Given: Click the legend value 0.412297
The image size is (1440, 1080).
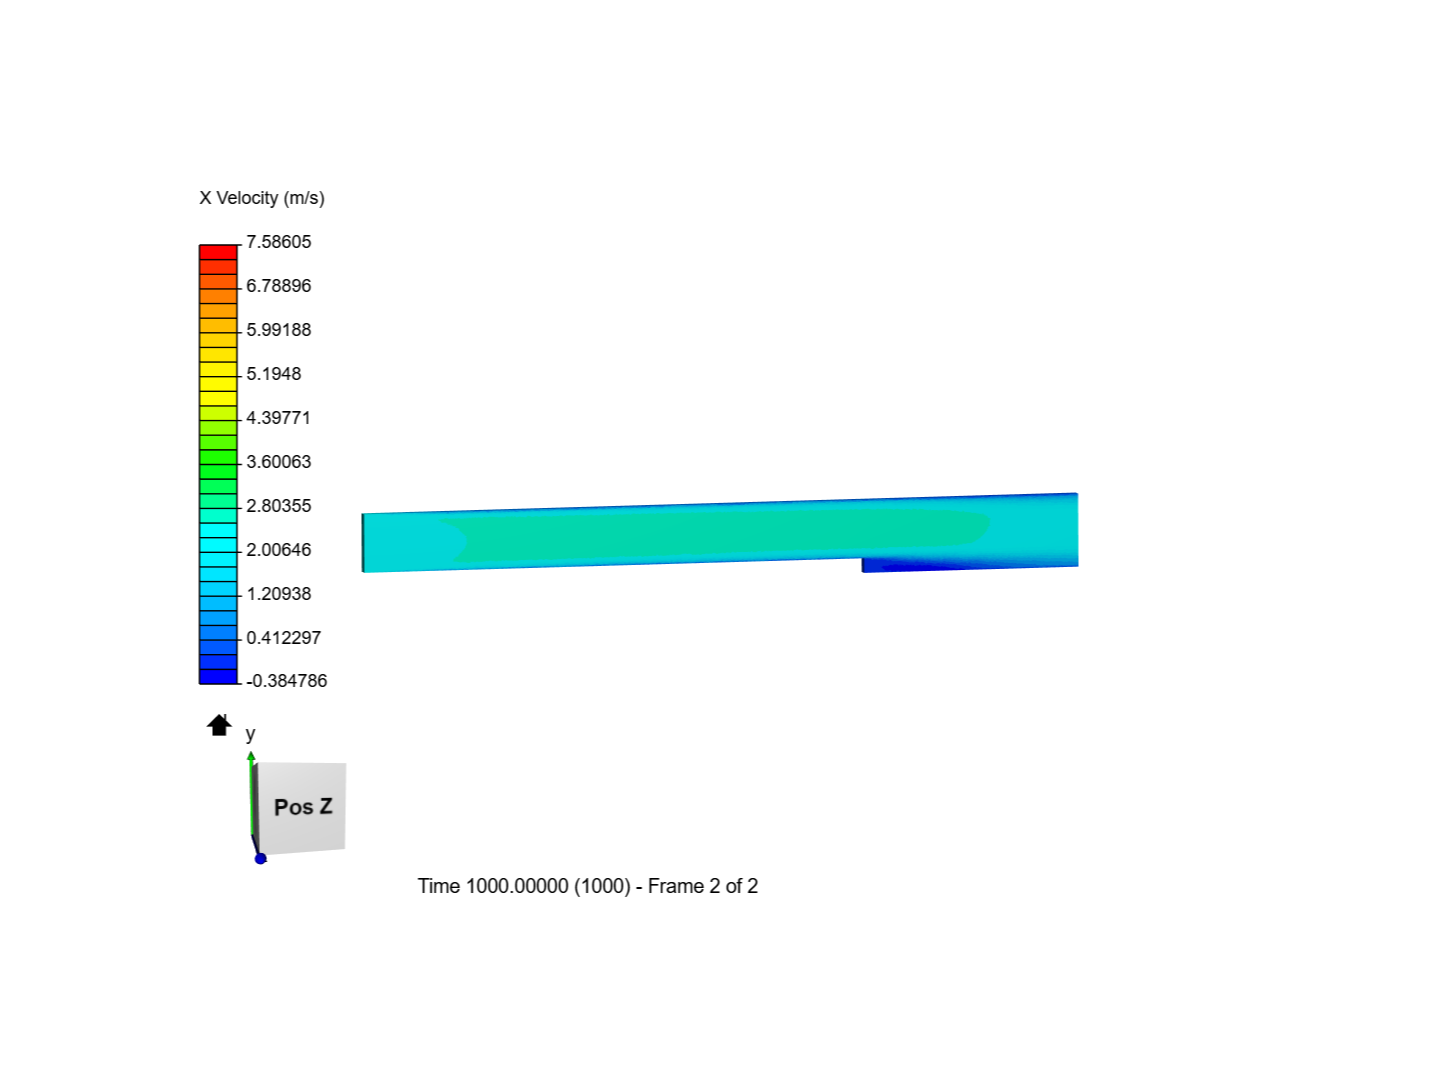Looking at the screenshot, I should point(284,638).
